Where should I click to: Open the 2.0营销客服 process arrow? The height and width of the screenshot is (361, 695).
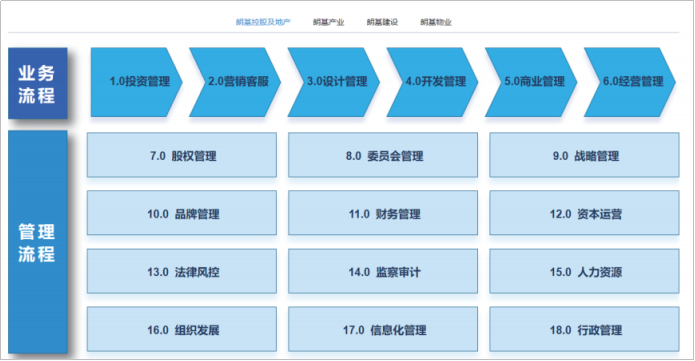[235, 82]
